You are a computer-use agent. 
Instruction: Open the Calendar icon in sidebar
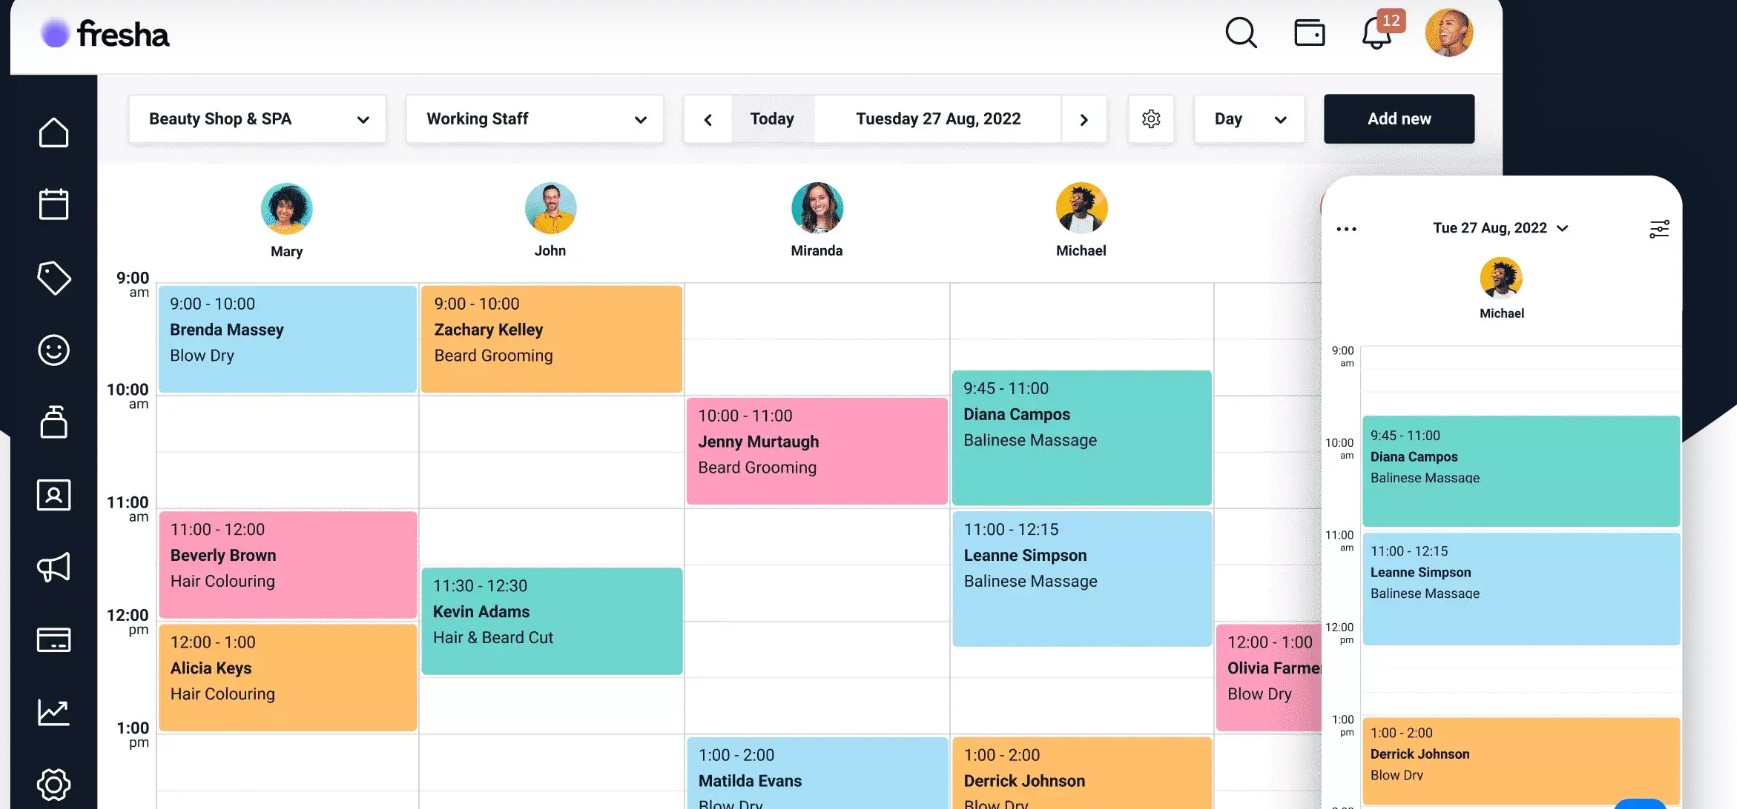(54, 205)
